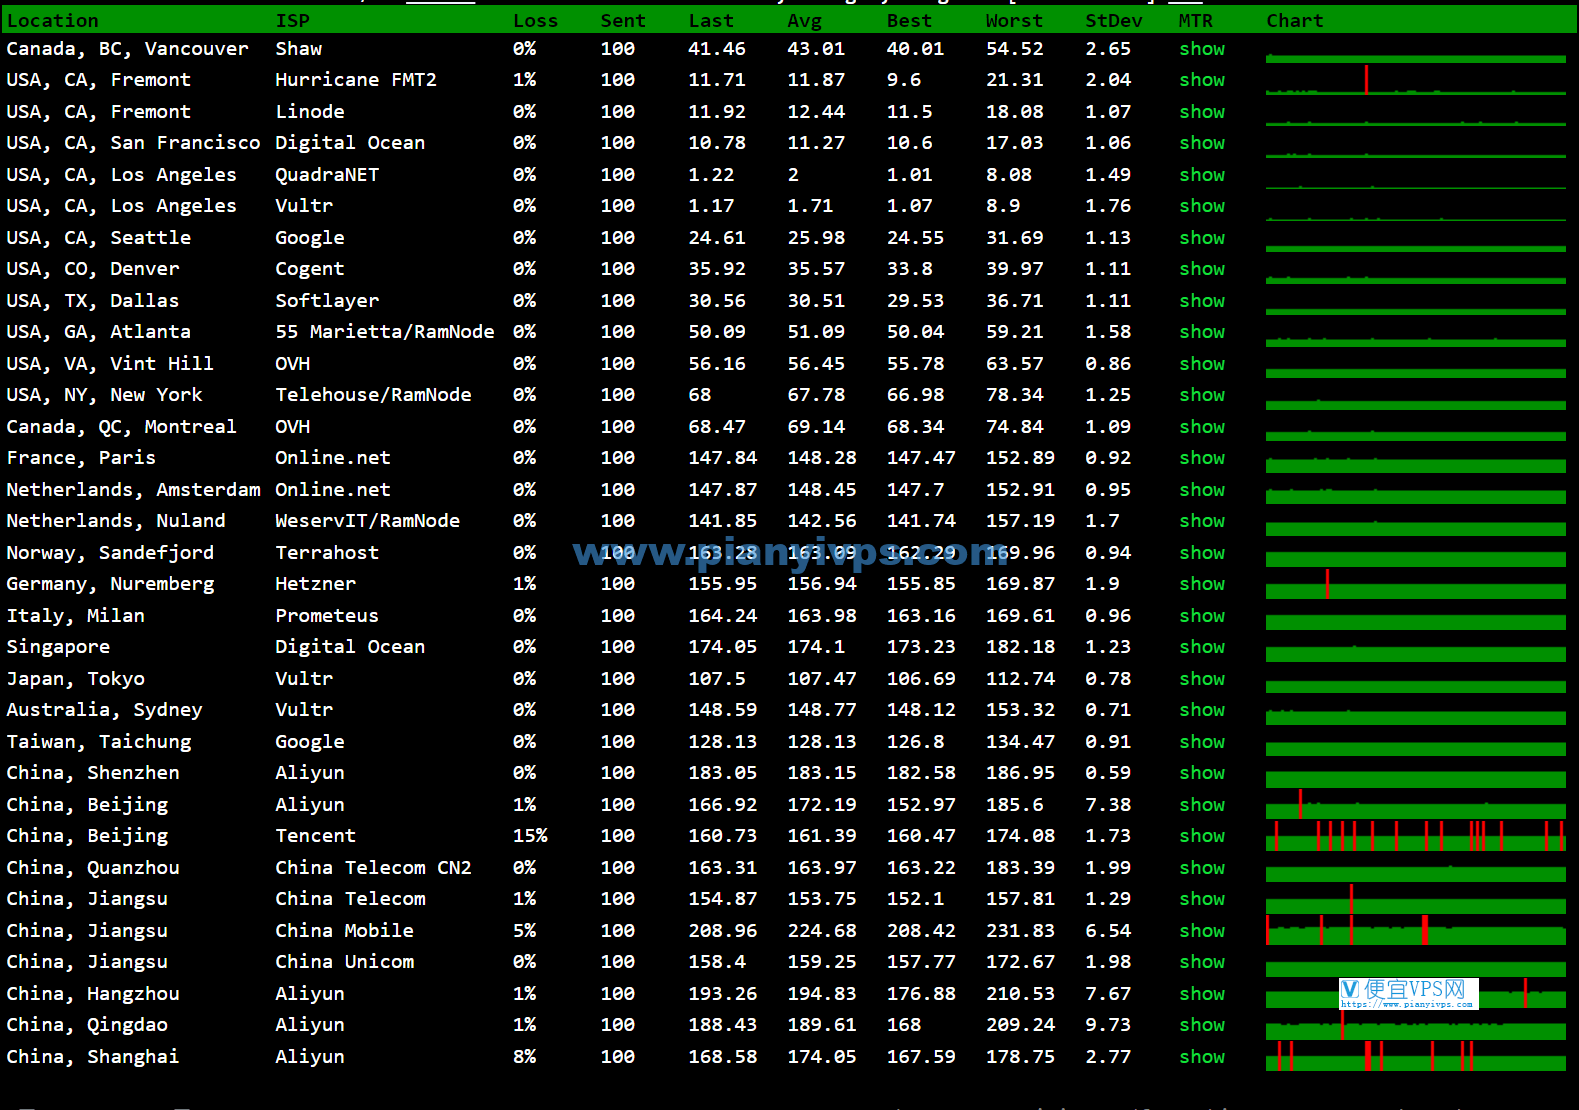Click the Beijing Tencent latency chart
Screen dimensions: 1579x1110
(1415, 836)
